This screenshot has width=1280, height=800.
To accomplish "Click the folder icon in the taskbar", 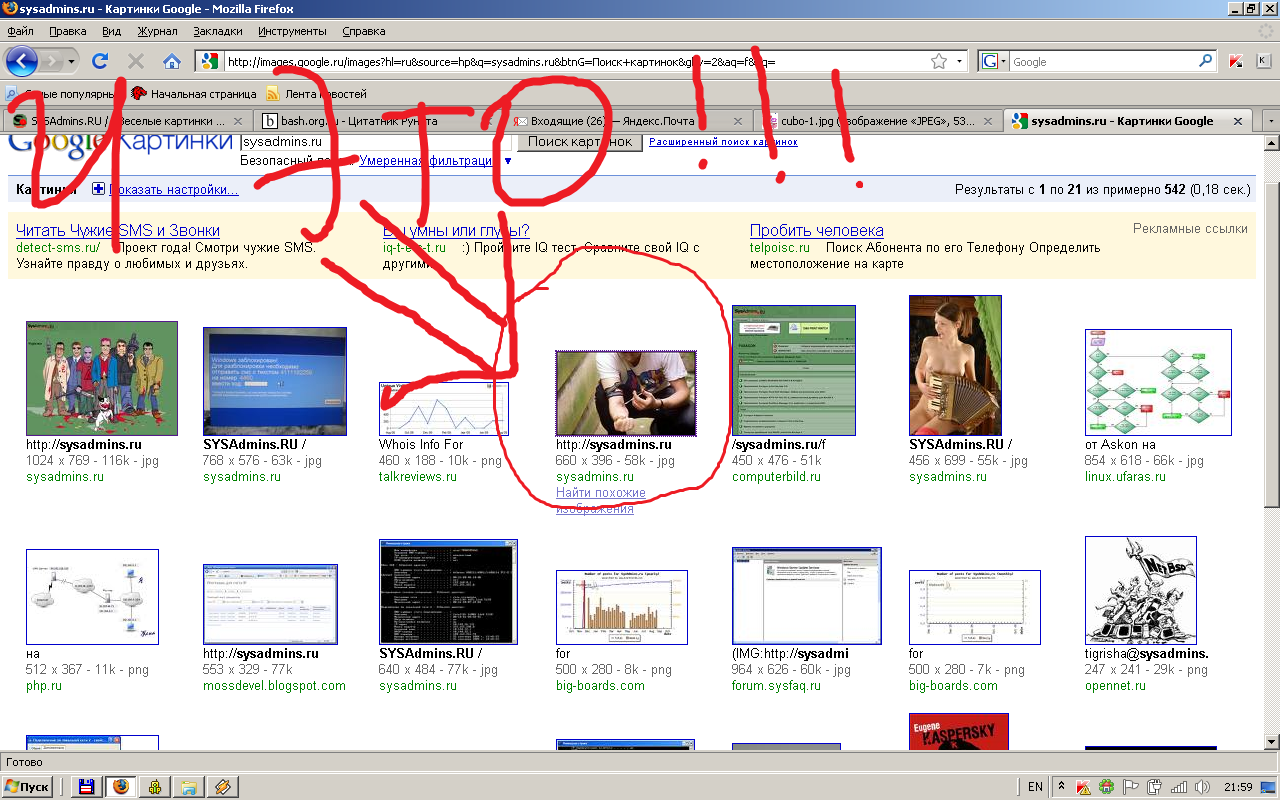I will [187, 786].
